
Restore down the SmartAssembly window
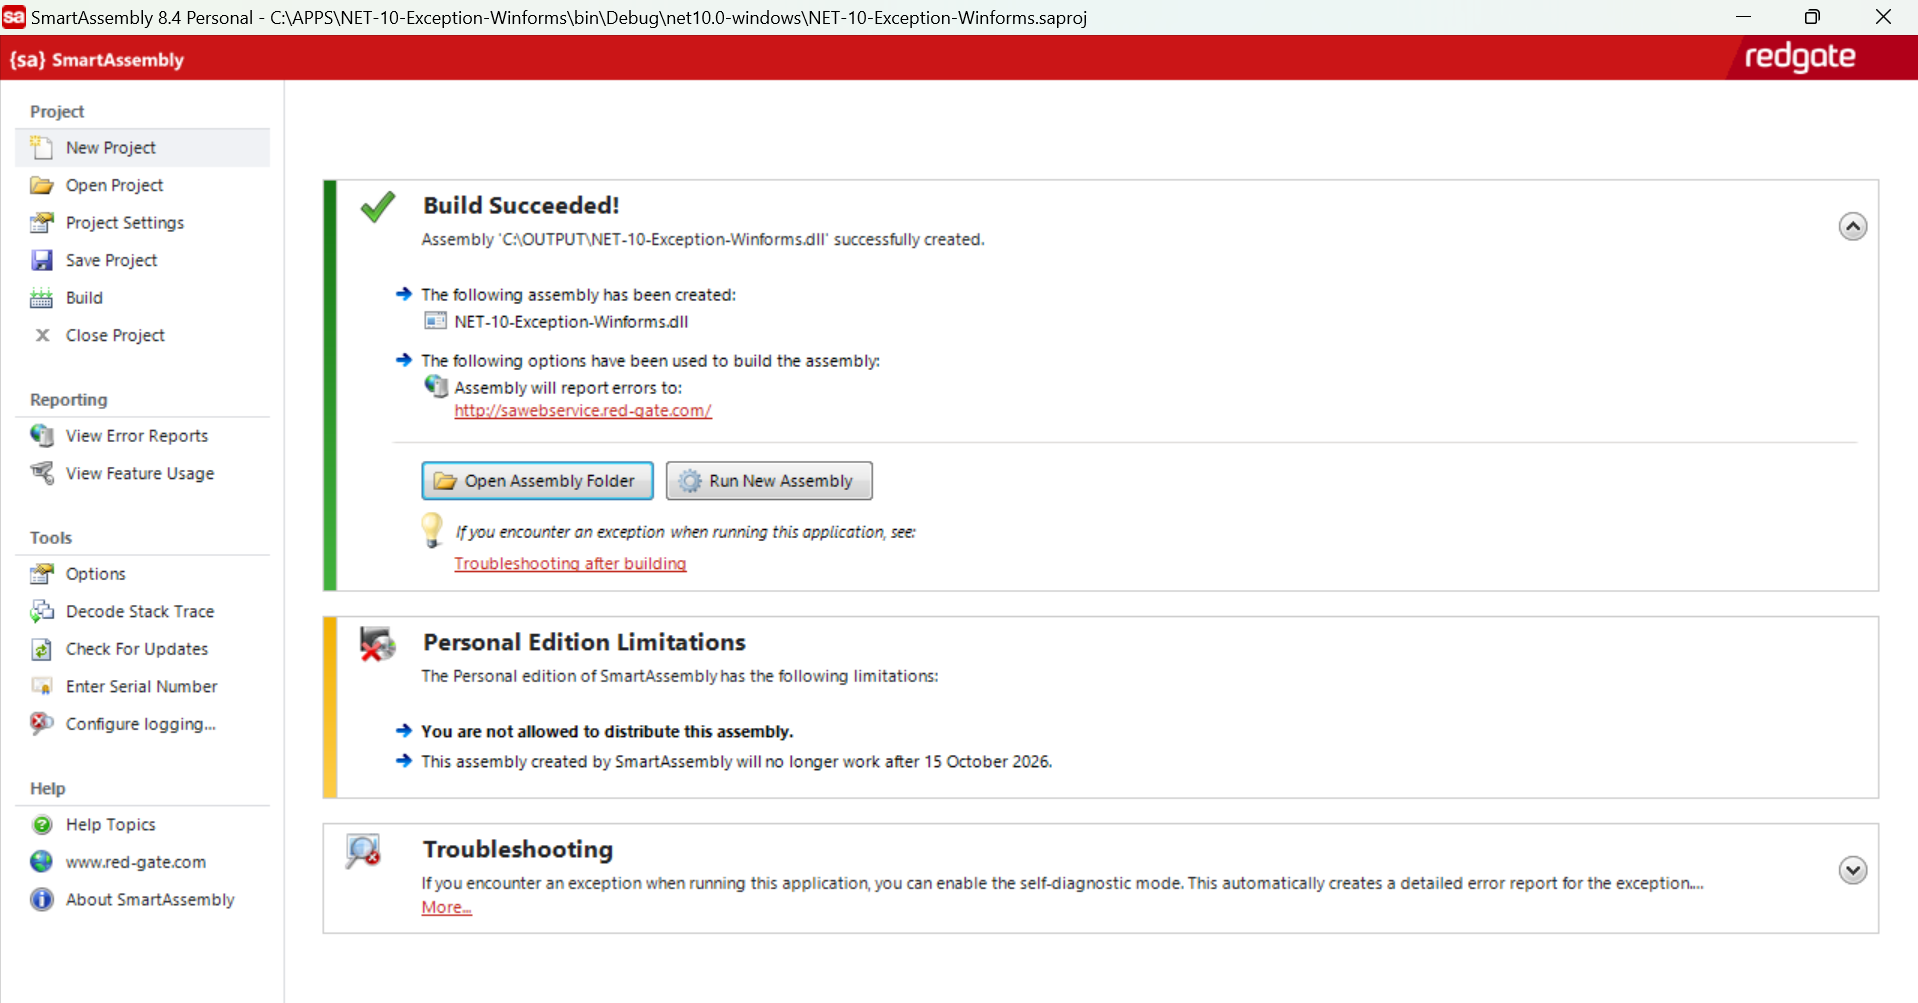coord(1812,17)
